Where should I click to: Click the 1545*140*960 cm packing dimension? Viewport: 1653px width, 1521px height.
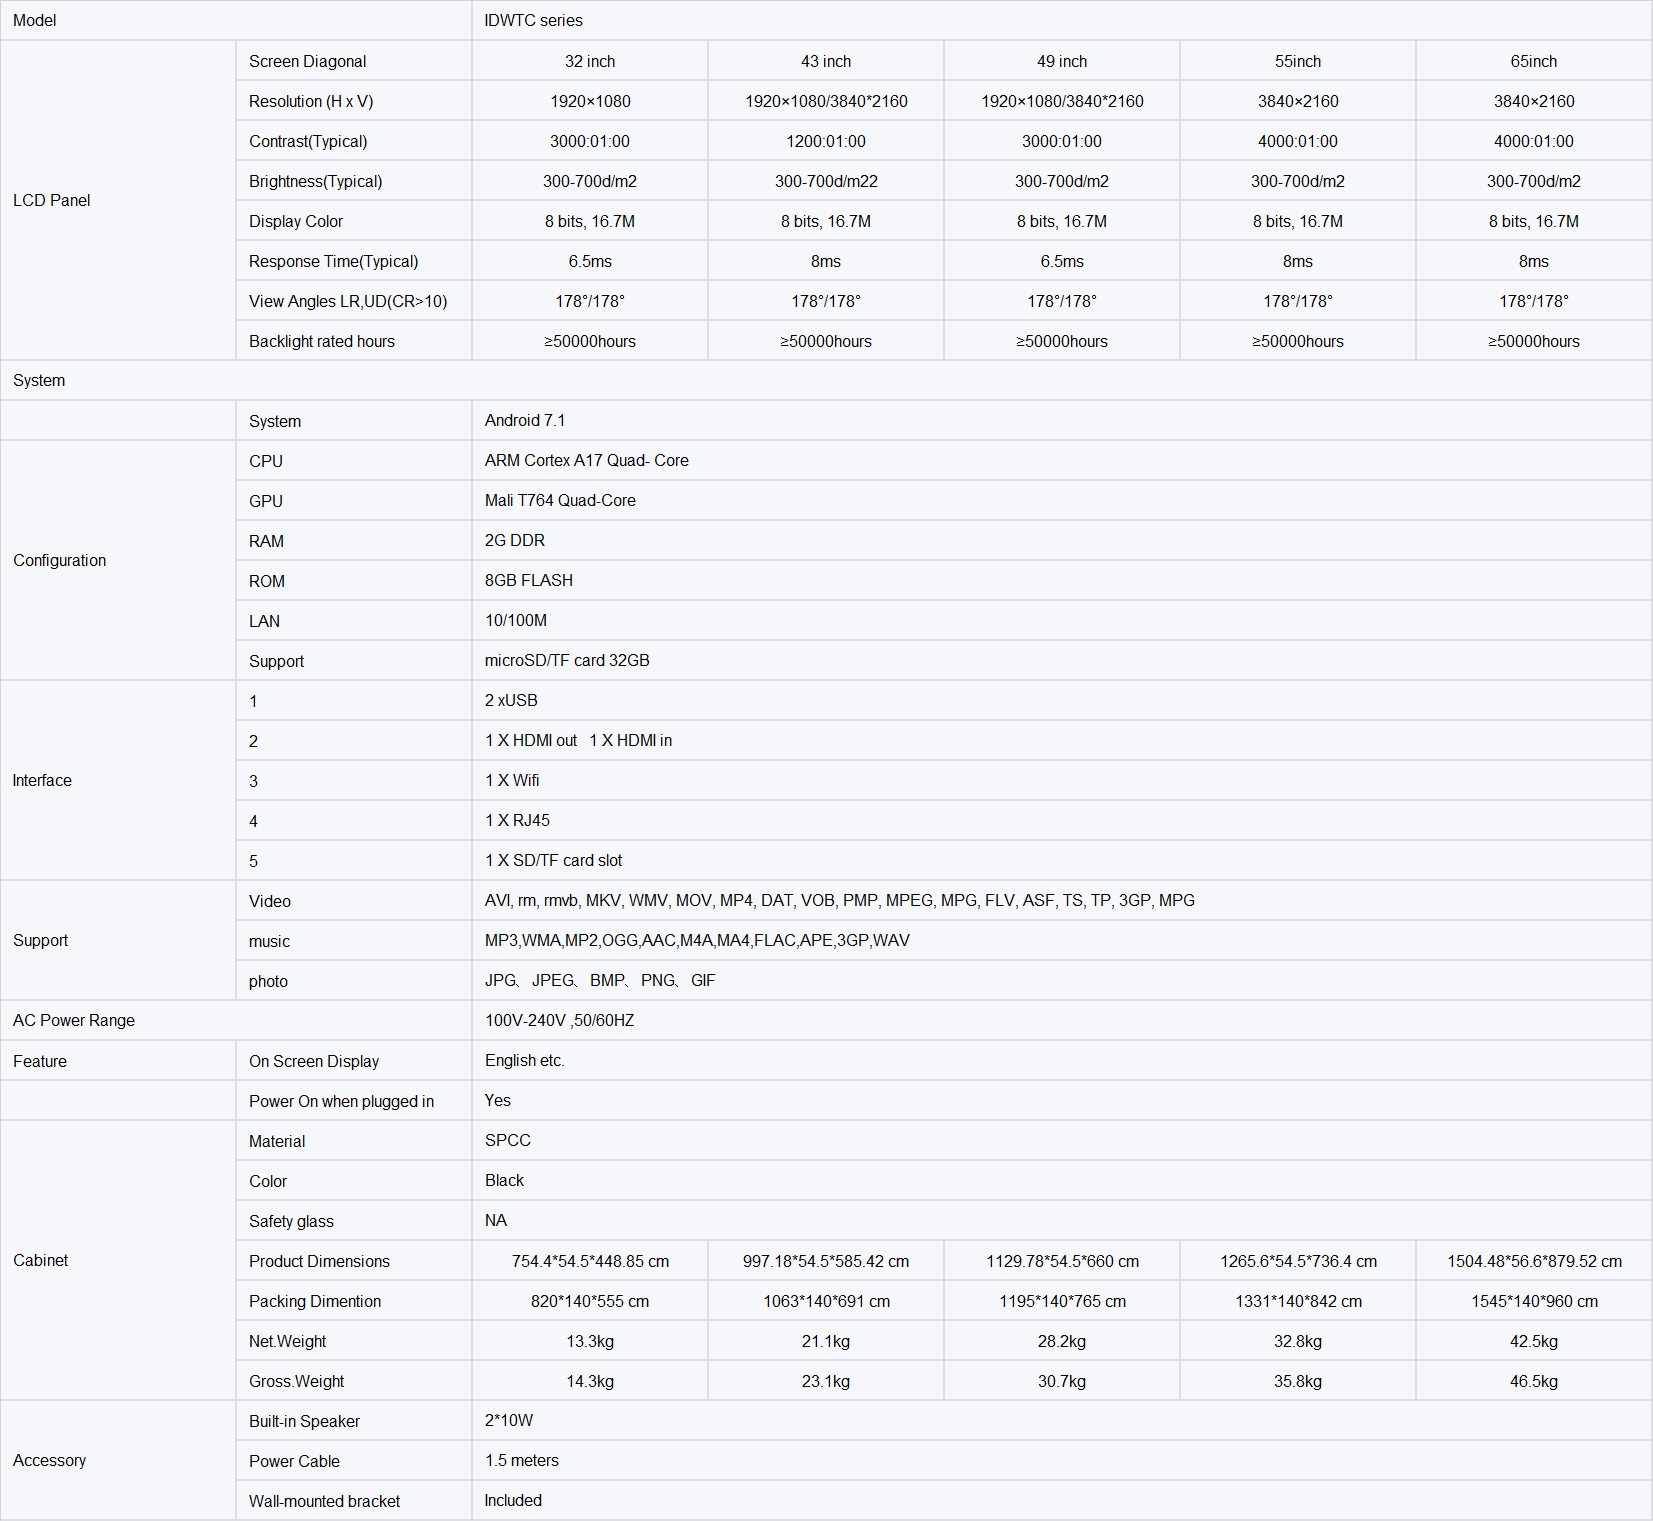(1533, 1301)
